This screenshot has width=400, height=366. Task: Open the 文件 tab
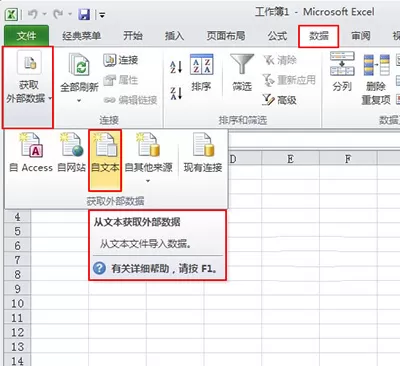coord(26,36)
